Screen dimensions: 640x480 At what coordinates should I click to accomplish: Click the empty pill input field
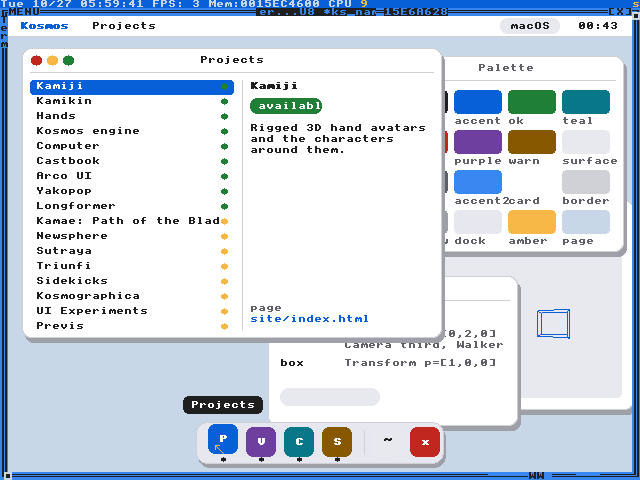(330, 397)
